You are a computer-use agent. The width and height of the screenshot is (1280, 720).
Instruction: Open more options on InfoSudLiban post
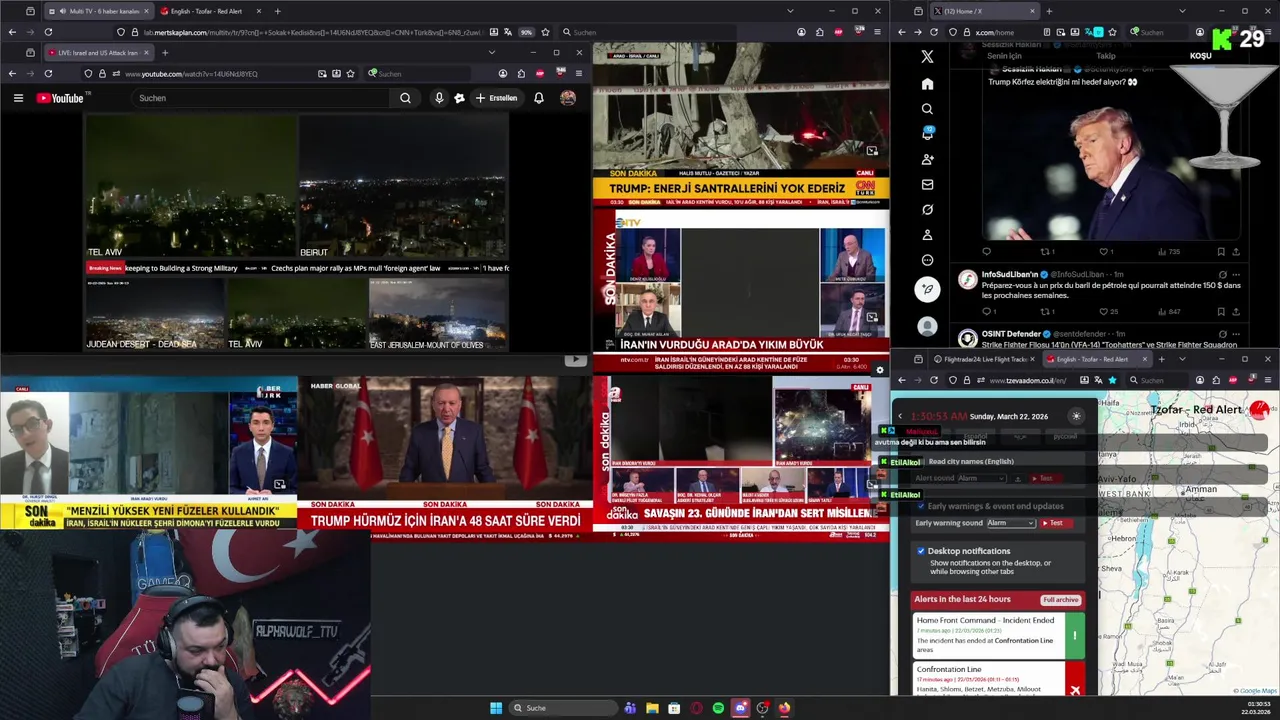(1237, 274)
